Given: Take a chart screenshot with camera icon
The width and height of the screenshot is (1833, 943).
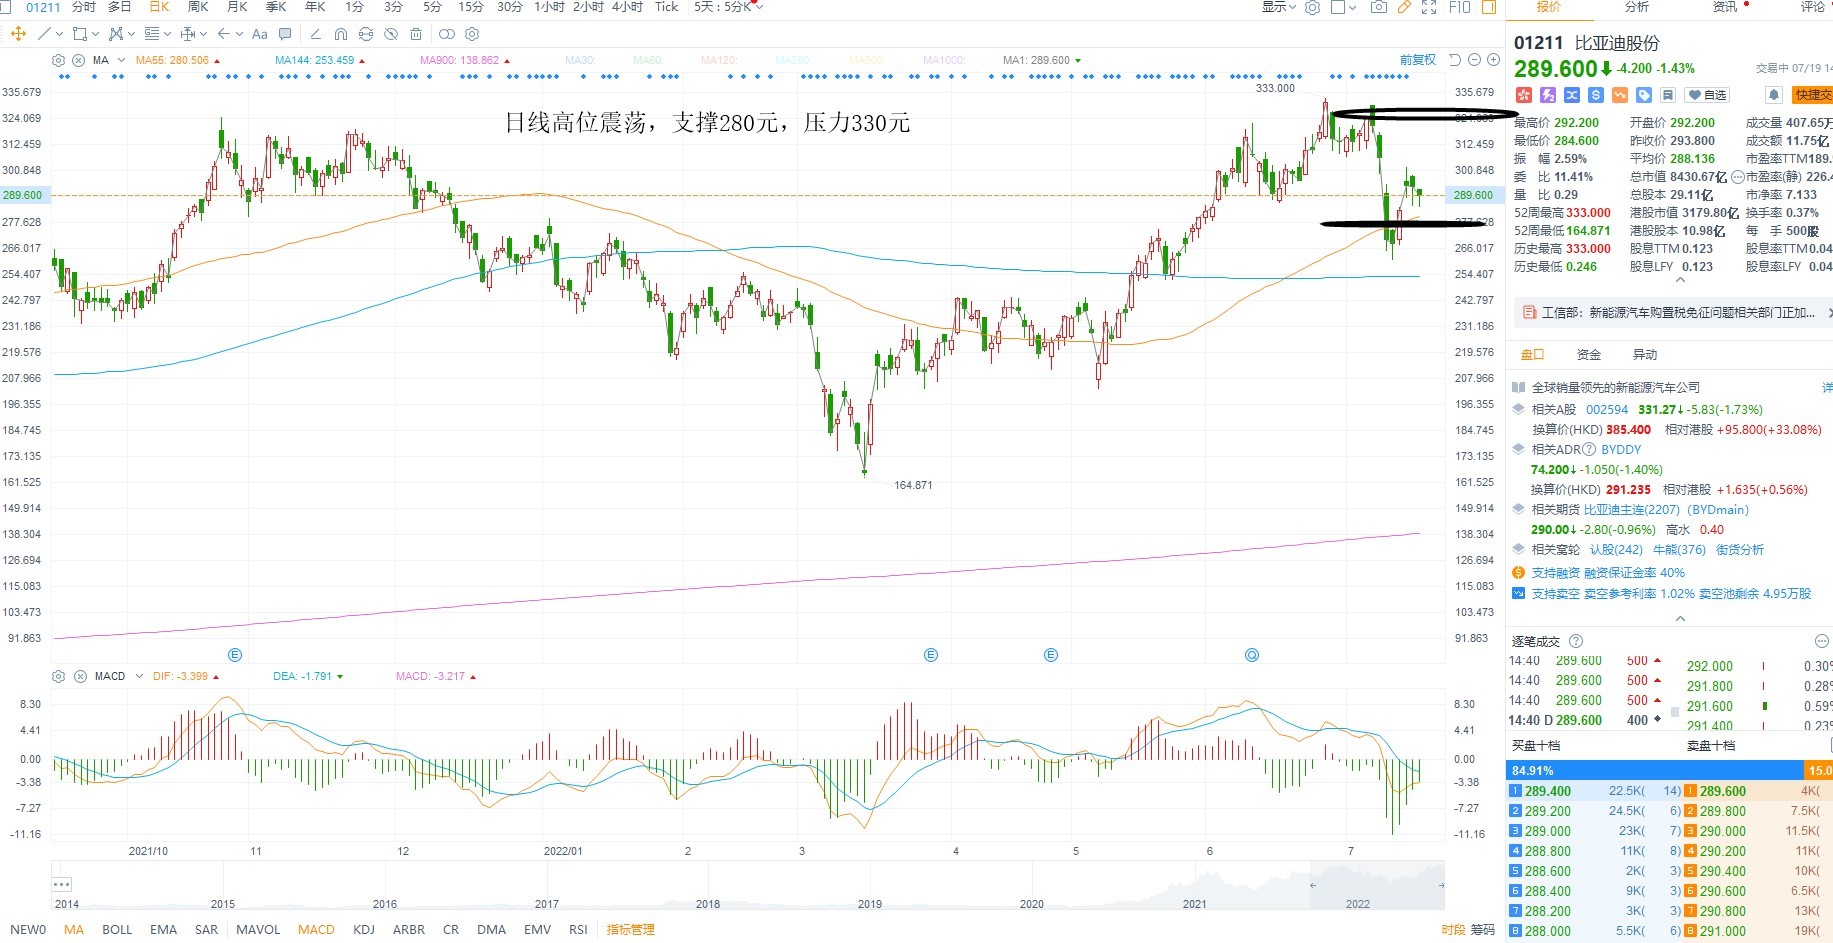Looking at the screenshot, I should point(1379,7).
